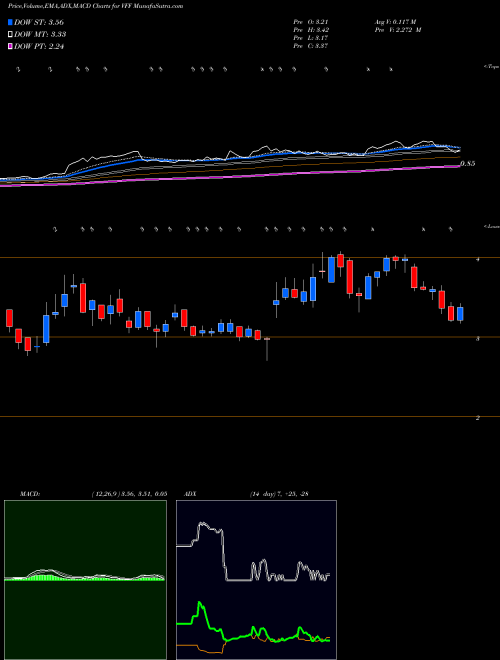500x660 pixels.
Task: Open the dark blue ADX indicator chart panel
Action: click(256, 580)
